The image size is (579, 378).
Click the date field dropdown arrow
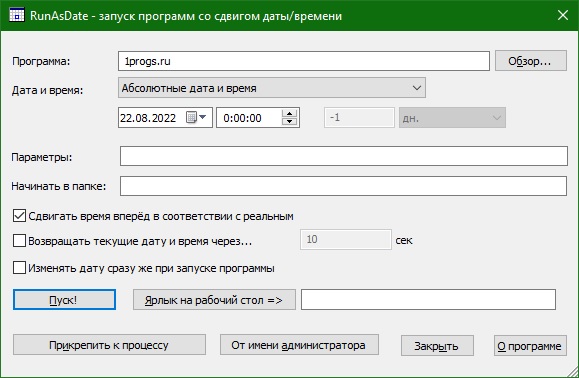[x=203, y=117]
